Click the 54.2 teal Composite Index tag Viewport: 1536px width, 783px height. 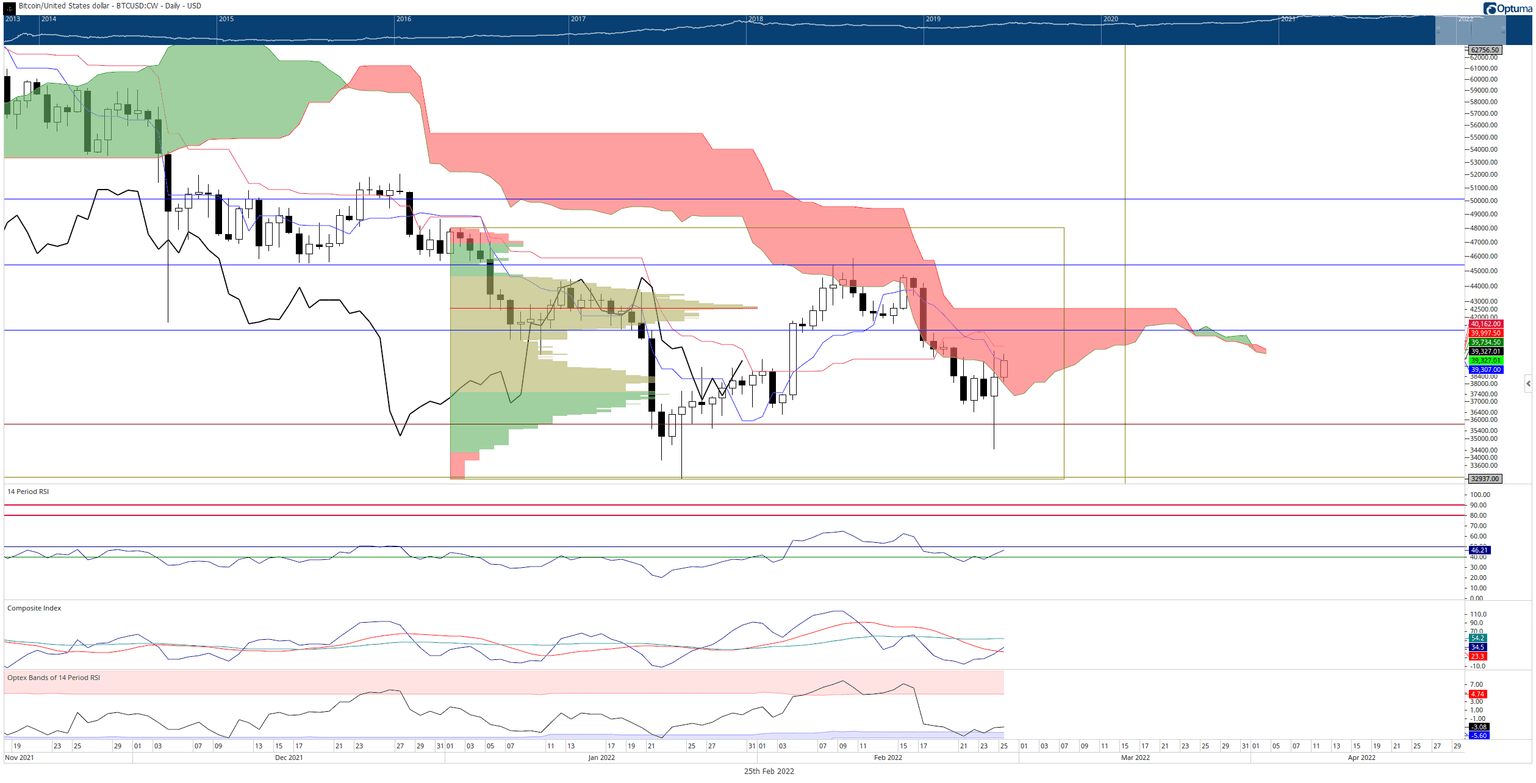point(1479,638)
